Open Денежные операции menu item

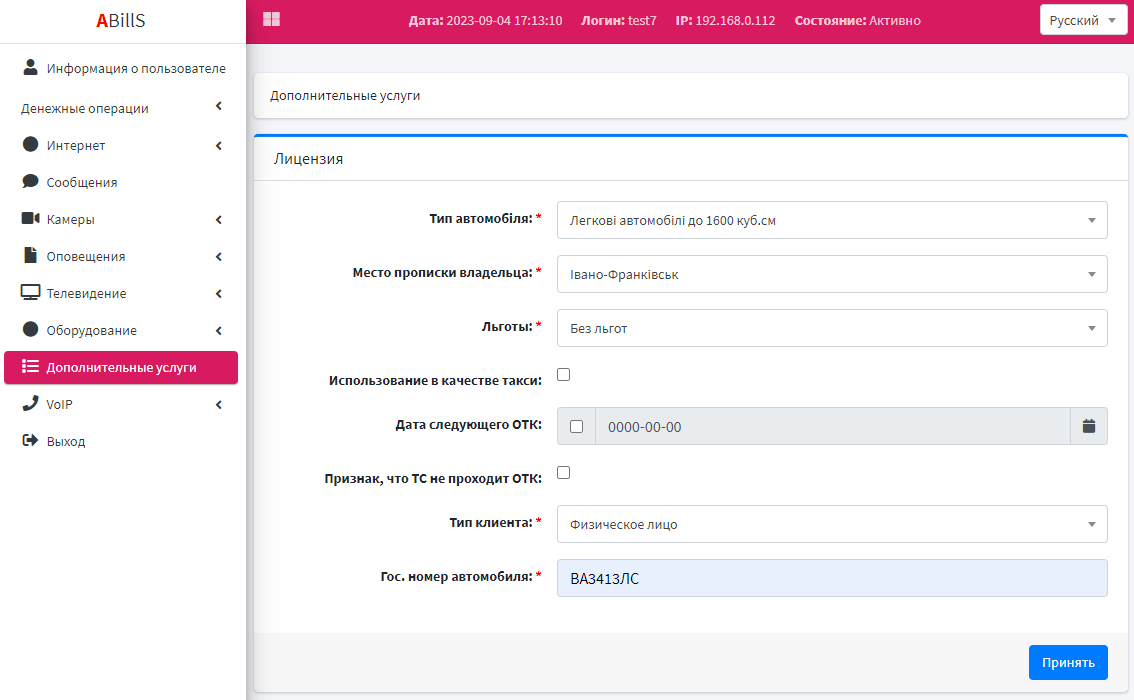(121, 108)
